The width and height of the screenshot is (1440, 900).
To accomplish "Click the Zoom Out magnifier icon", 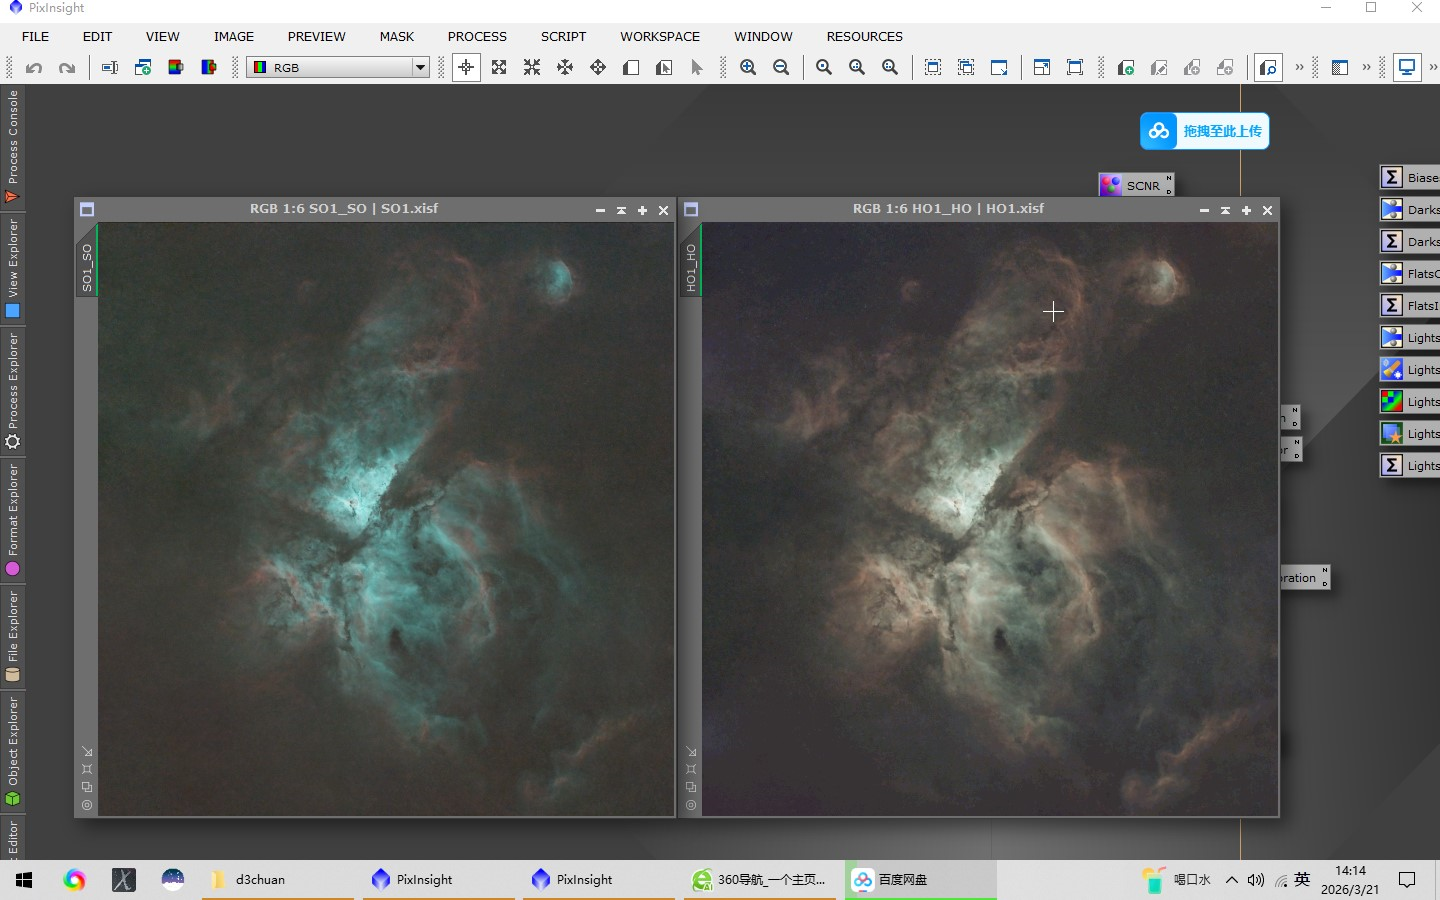I will coord(781,67).
